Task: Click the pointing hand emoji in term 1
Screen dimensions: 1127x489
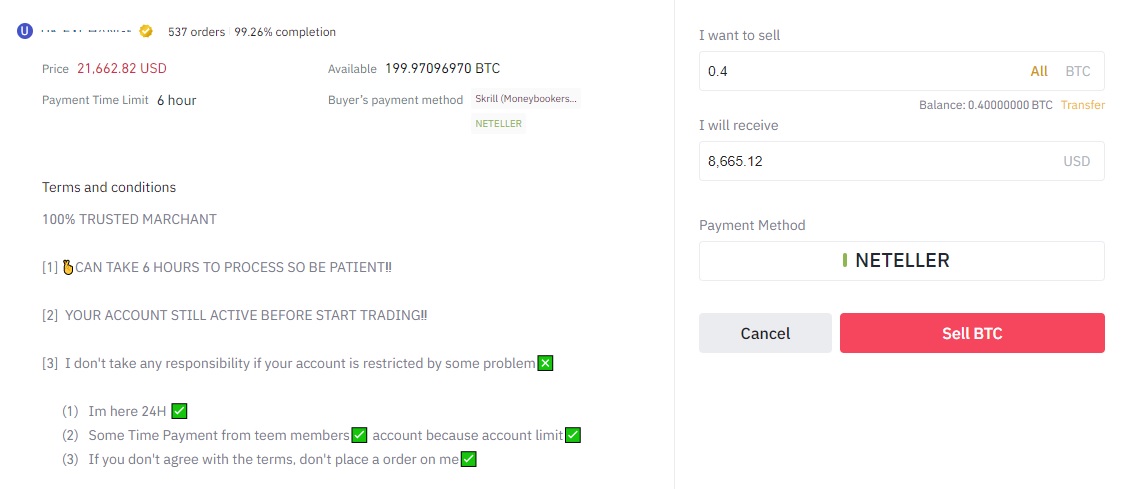Action: pos(68,267)
